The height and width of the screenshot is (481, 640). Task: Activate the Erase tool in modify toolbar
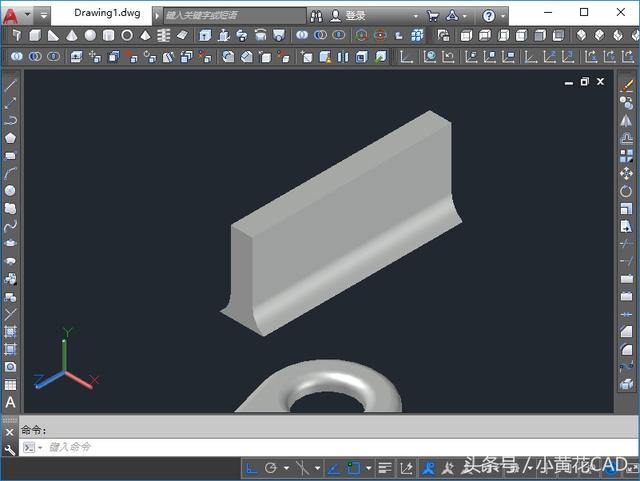[627, 85]
